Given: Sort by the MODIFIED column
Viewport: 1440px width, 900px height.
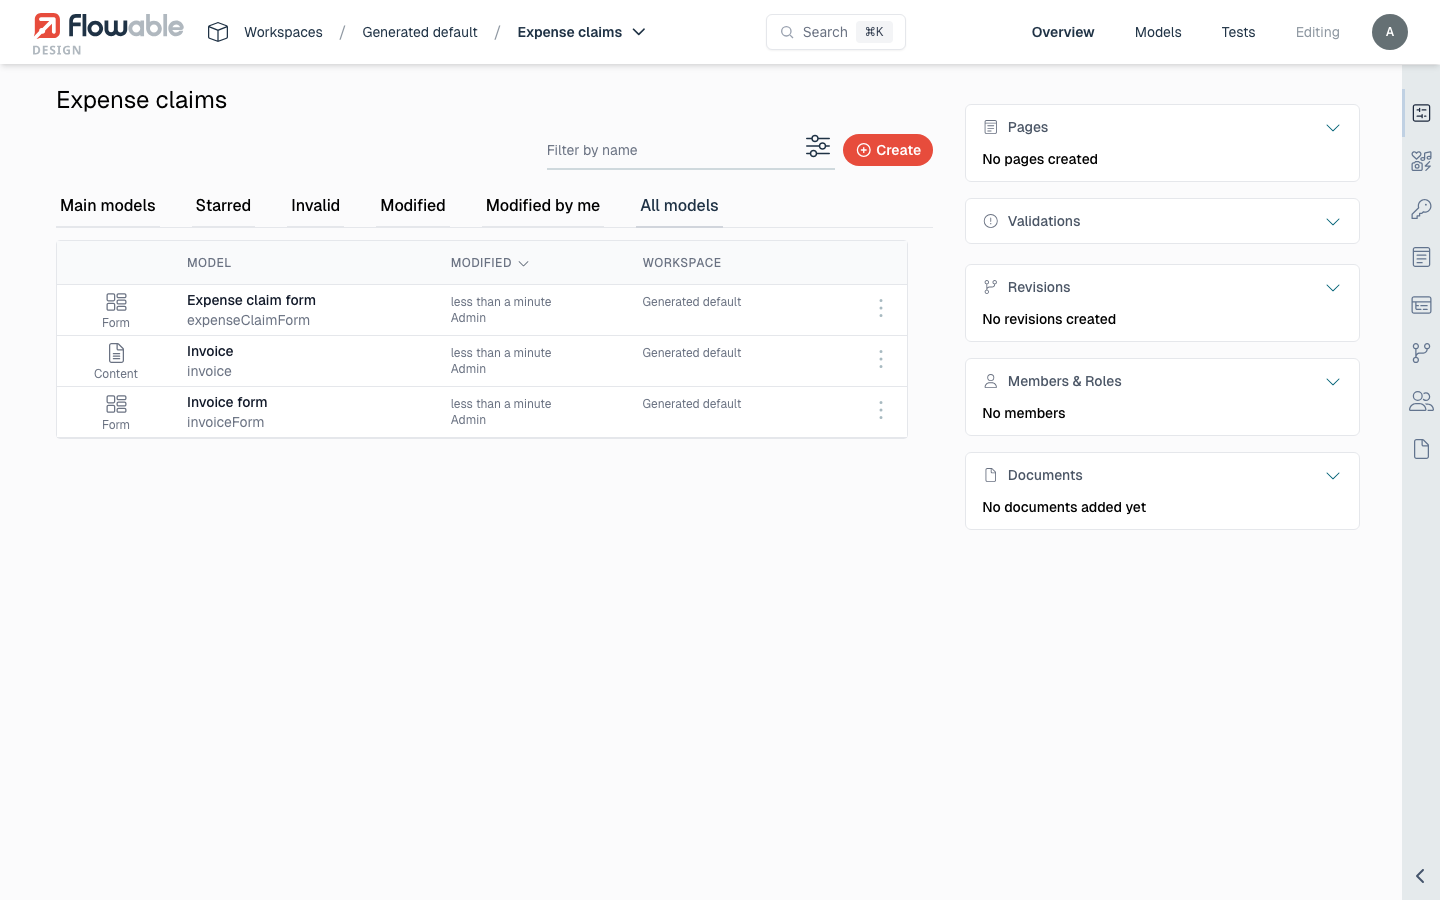Looking at the screenshot, I should [x=489, y=263].
